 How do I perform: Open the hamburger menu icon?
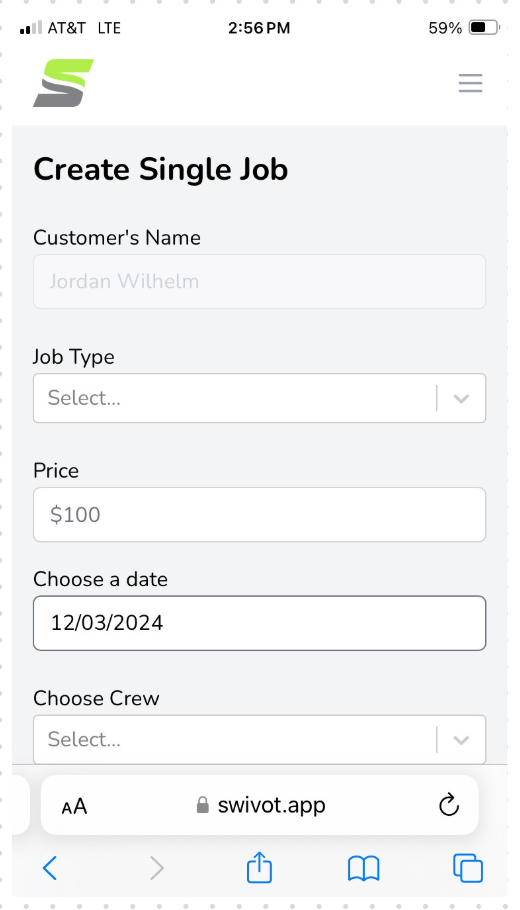[x=470, y=84]
